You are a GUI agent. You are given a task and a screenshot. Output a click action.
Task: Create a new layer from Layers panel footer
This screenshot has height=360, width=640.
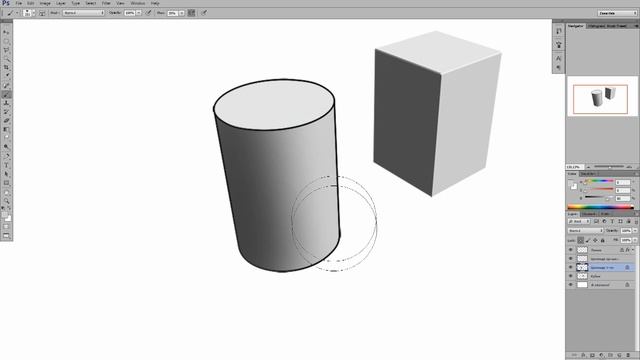click(619, 356)
